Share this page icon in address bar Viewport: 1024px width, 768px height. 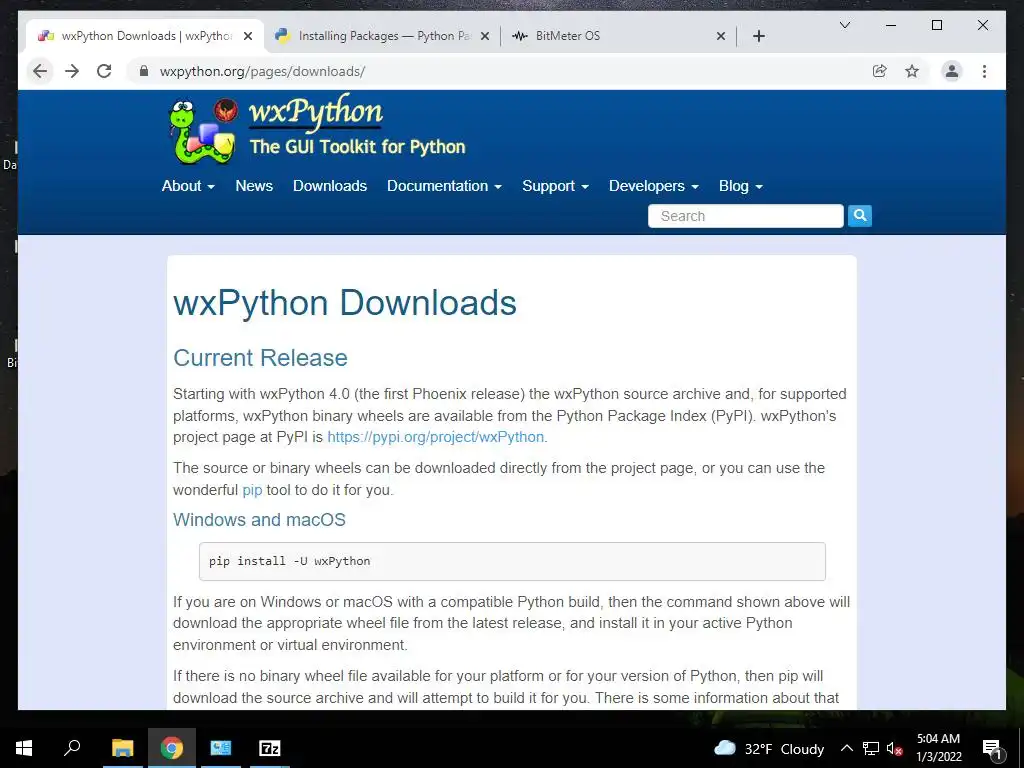point(880,71)
